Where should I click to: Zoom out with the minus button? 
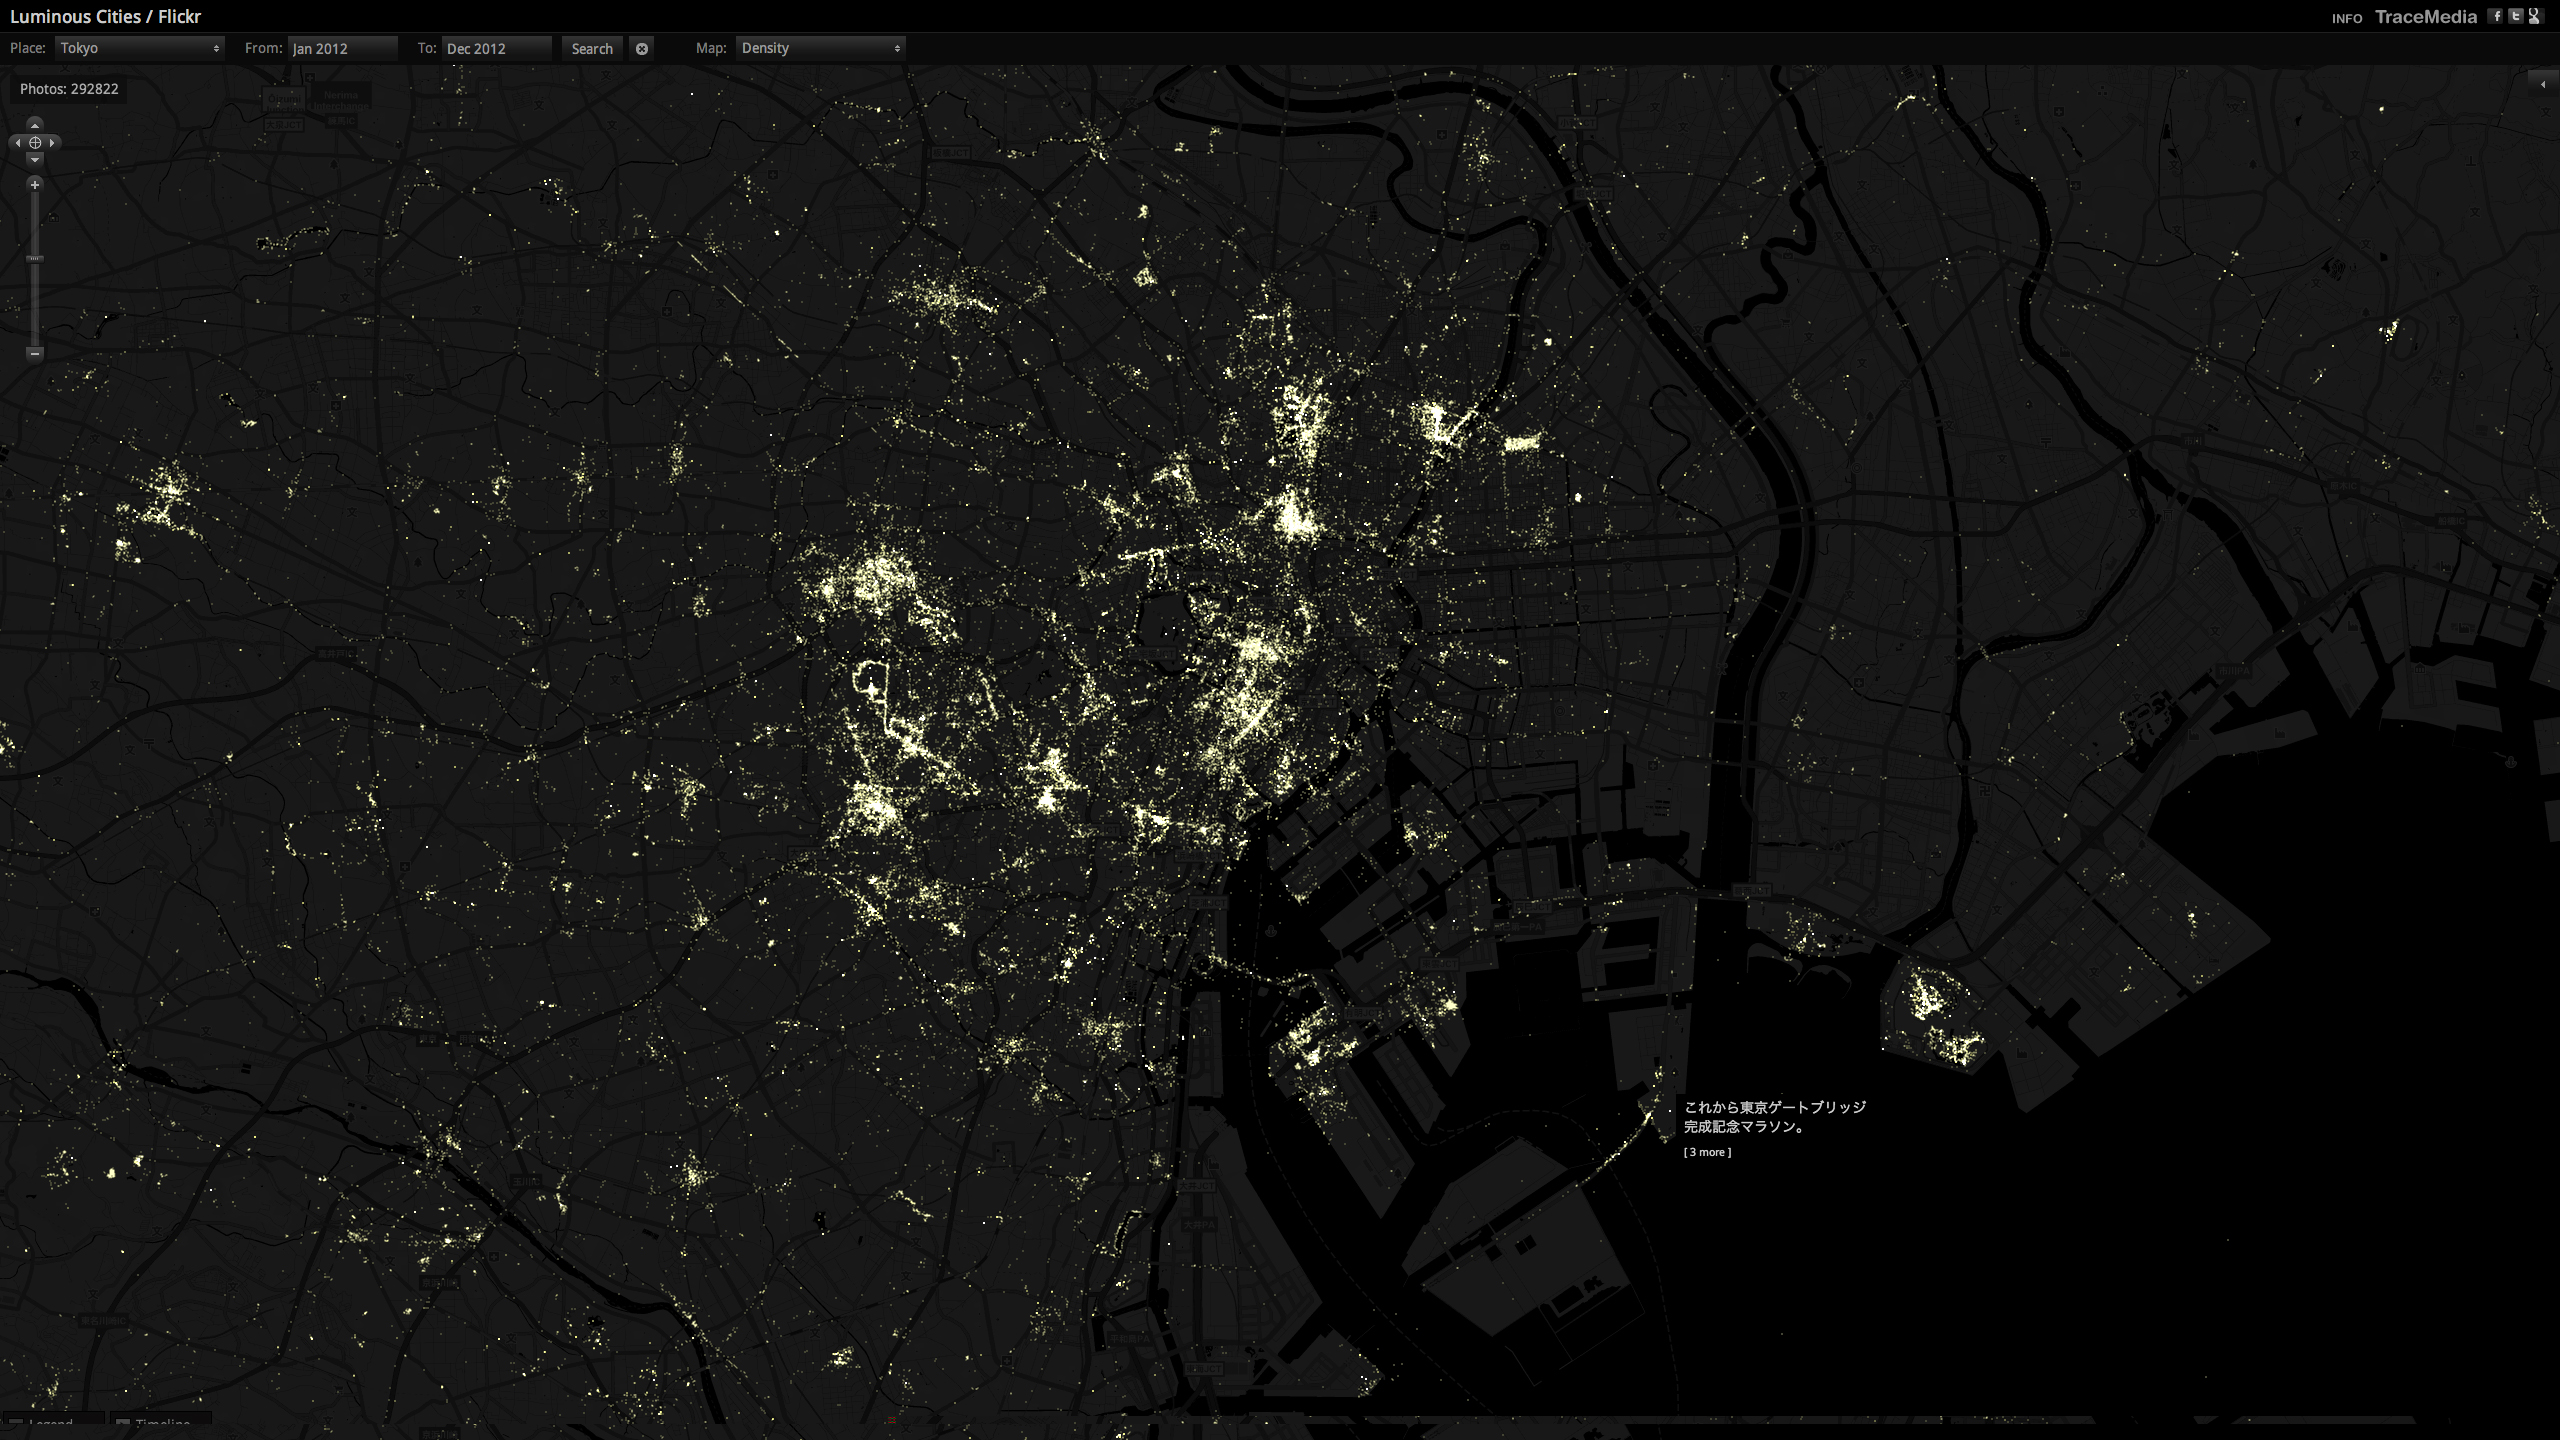35,353
